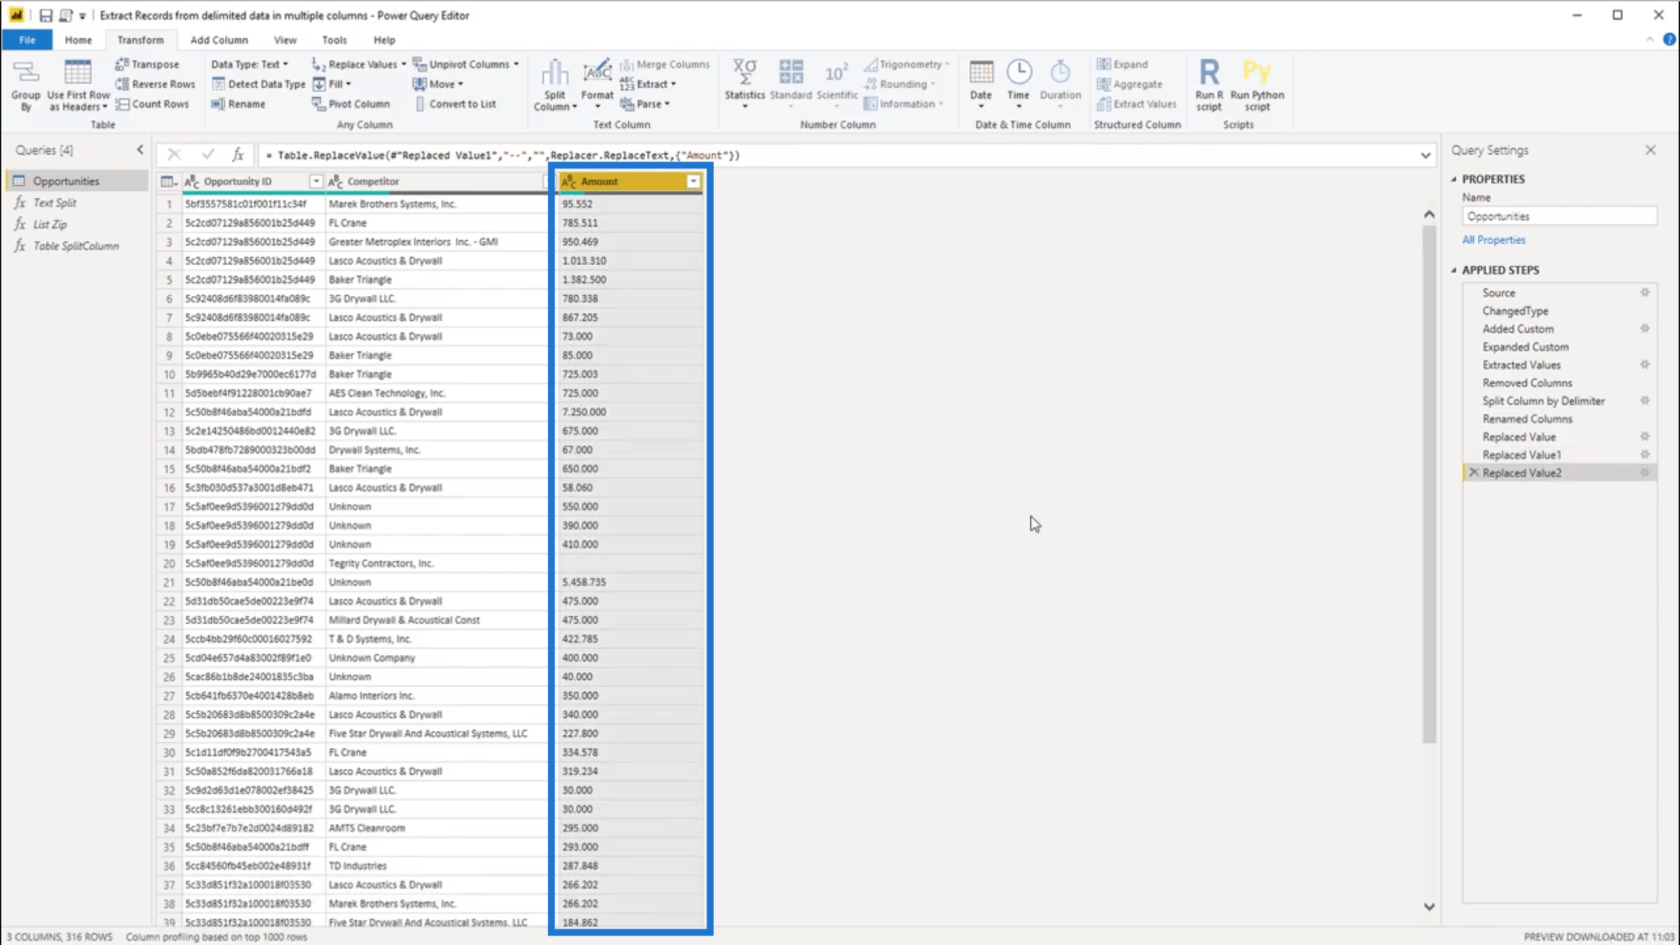
Task: Collapse the APPLIED STEPS section
Action: pos(1455,270)
